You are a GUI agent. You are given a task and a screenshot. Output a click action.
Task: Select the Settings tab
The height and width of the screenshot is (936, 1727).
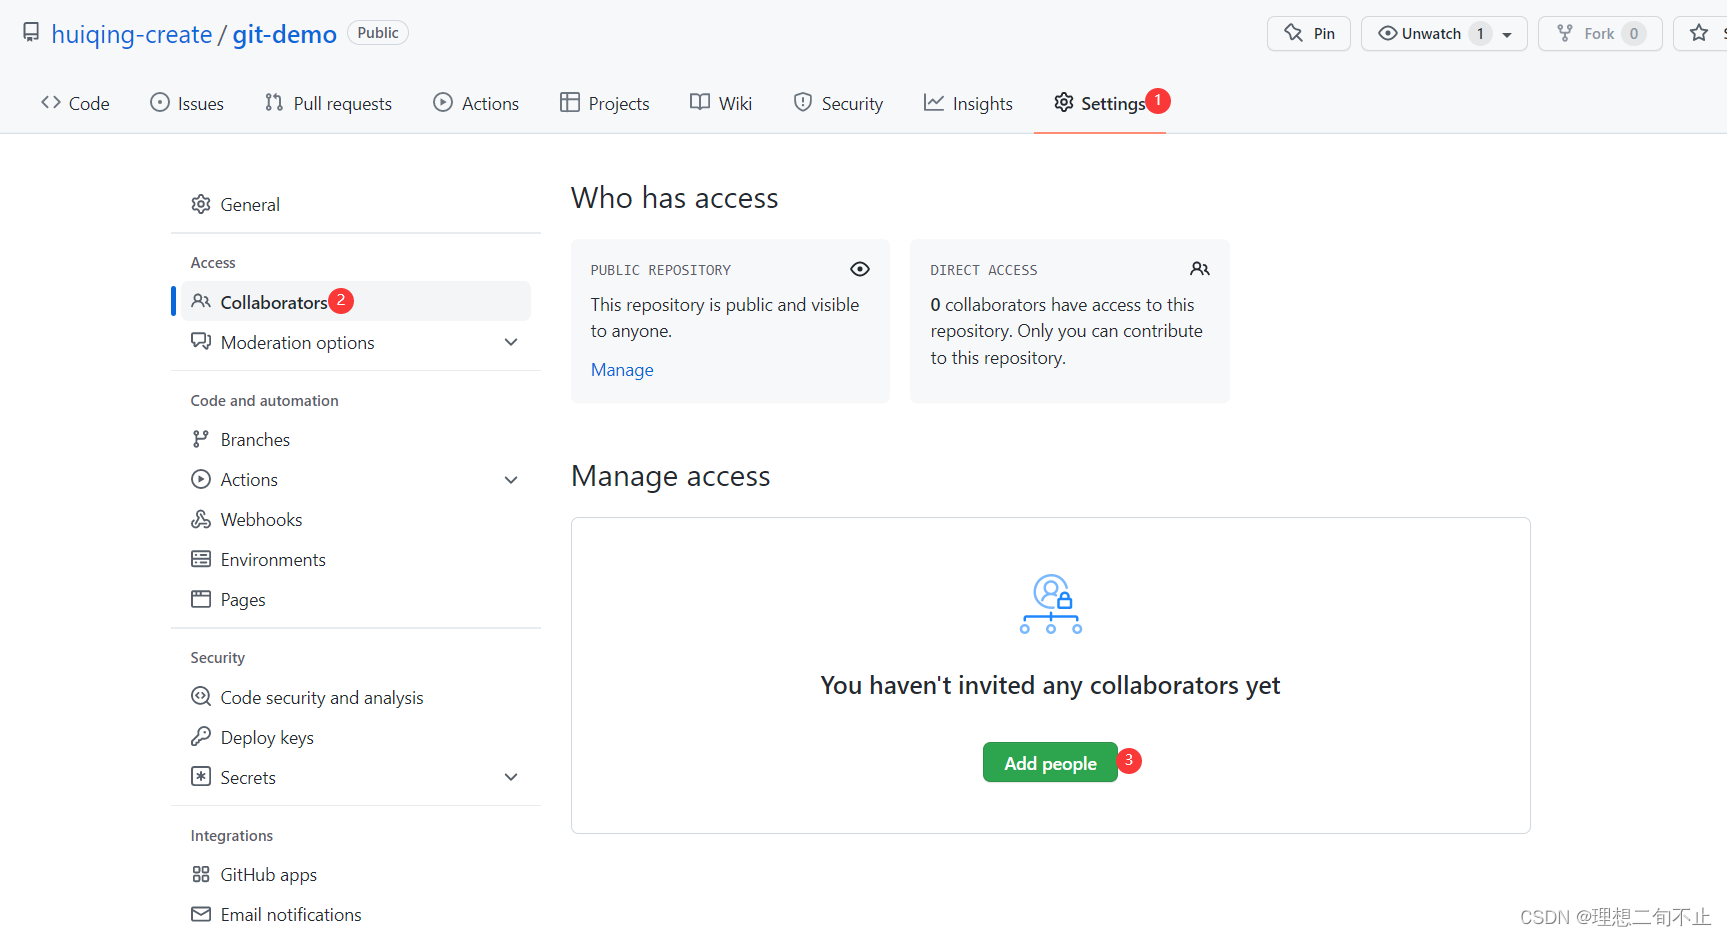coord(1100,103)
